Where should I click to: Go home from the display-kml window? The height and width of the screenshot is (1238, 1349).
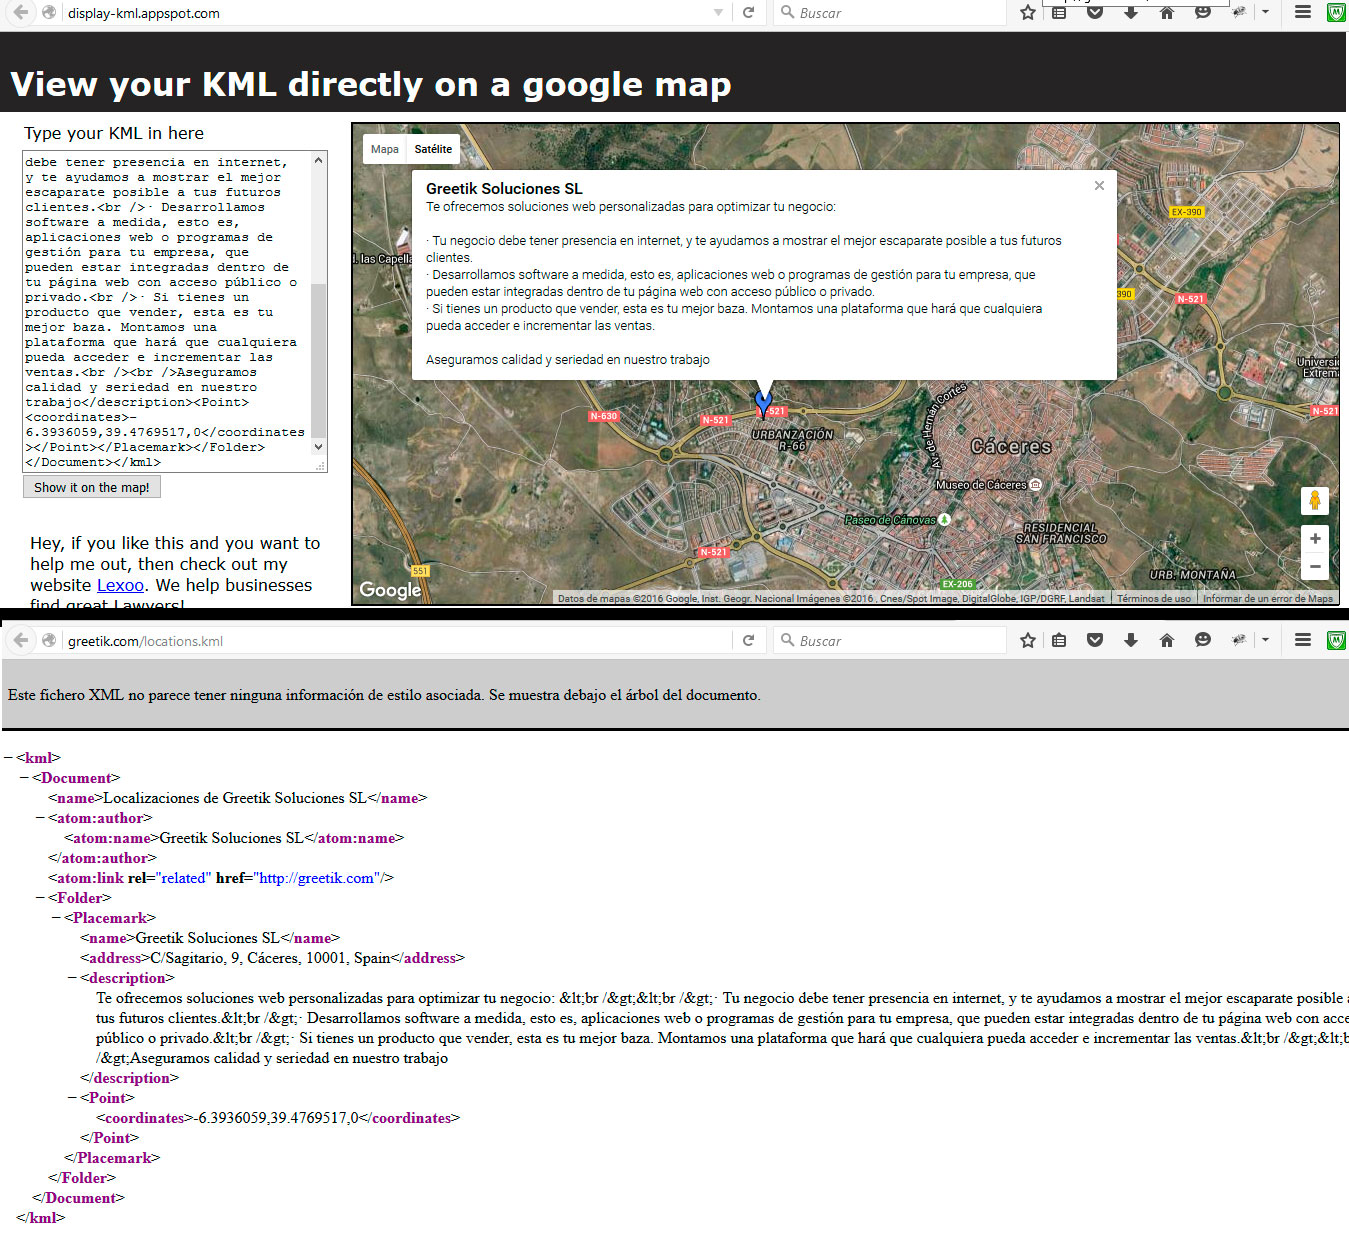pos(1167,12)
